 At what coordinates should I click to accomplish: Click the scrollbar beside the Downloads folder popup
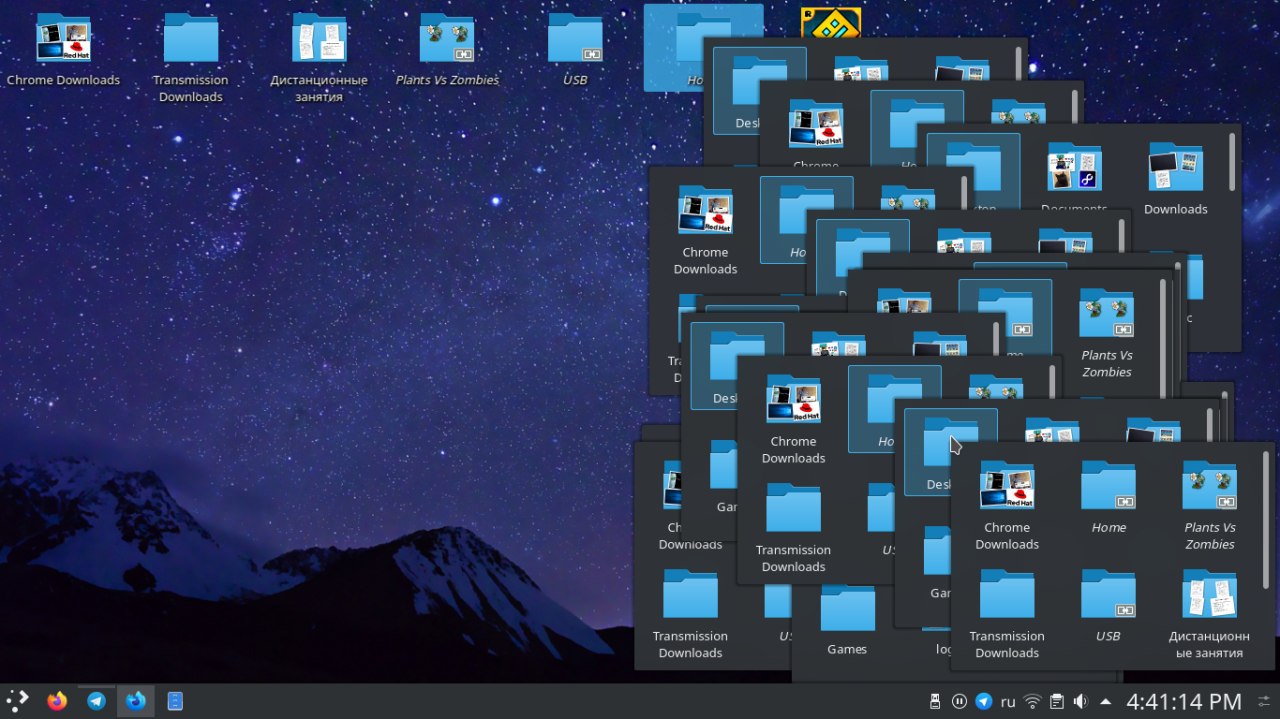pyautogui.click(x=1232, y=161)
